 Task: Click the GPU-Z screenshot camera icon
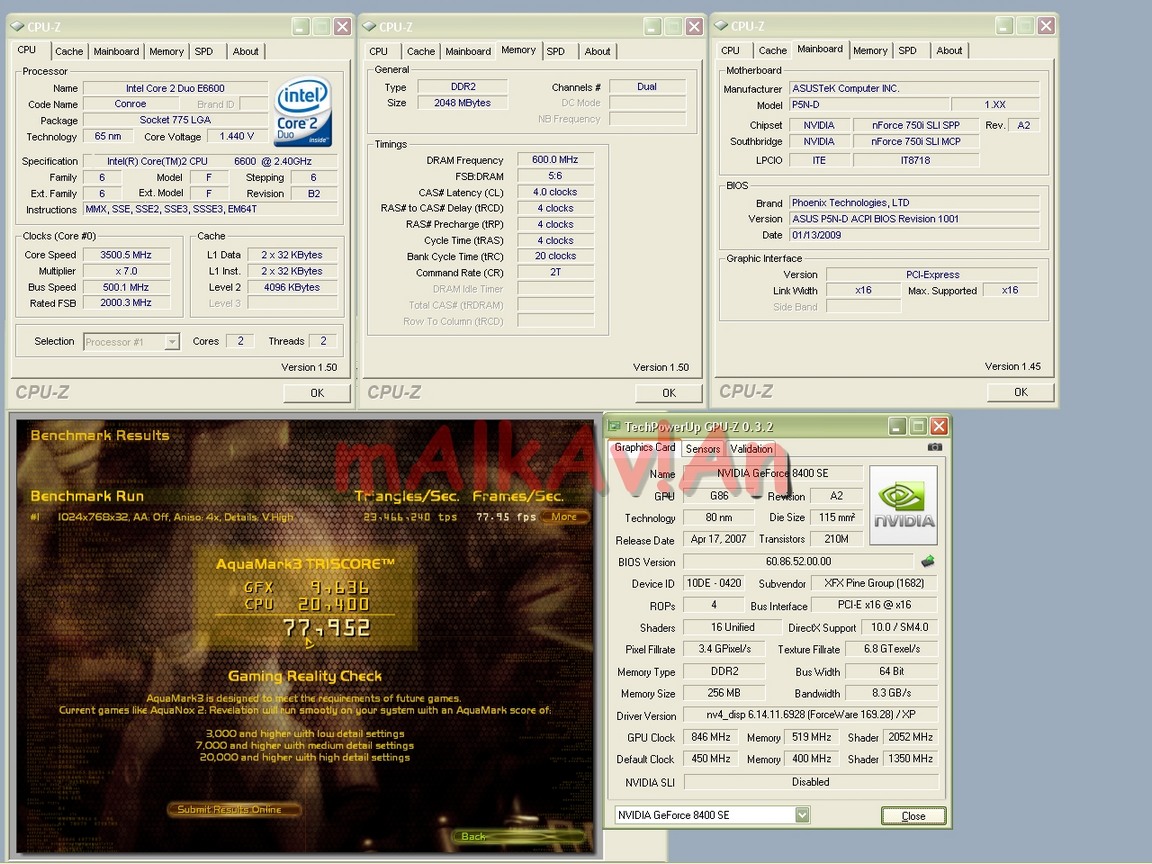pos(935,447)
